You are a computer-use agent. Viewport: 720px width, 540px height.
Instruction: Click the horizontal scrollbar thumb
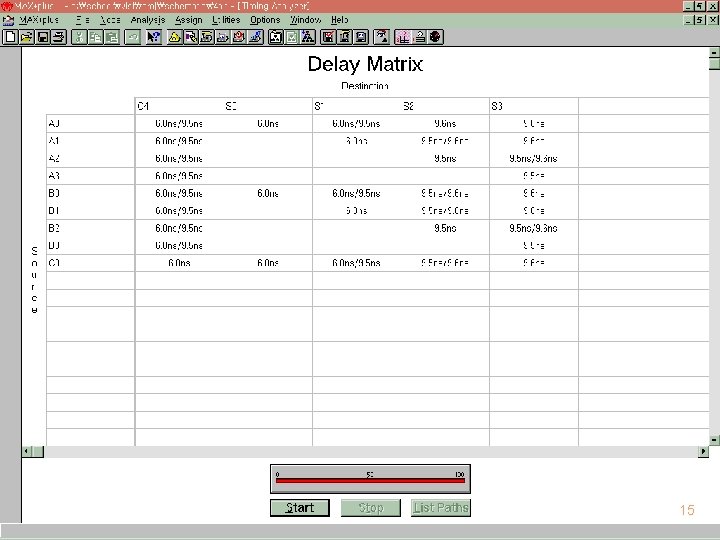pyautogui.click(x=38, y=451)
